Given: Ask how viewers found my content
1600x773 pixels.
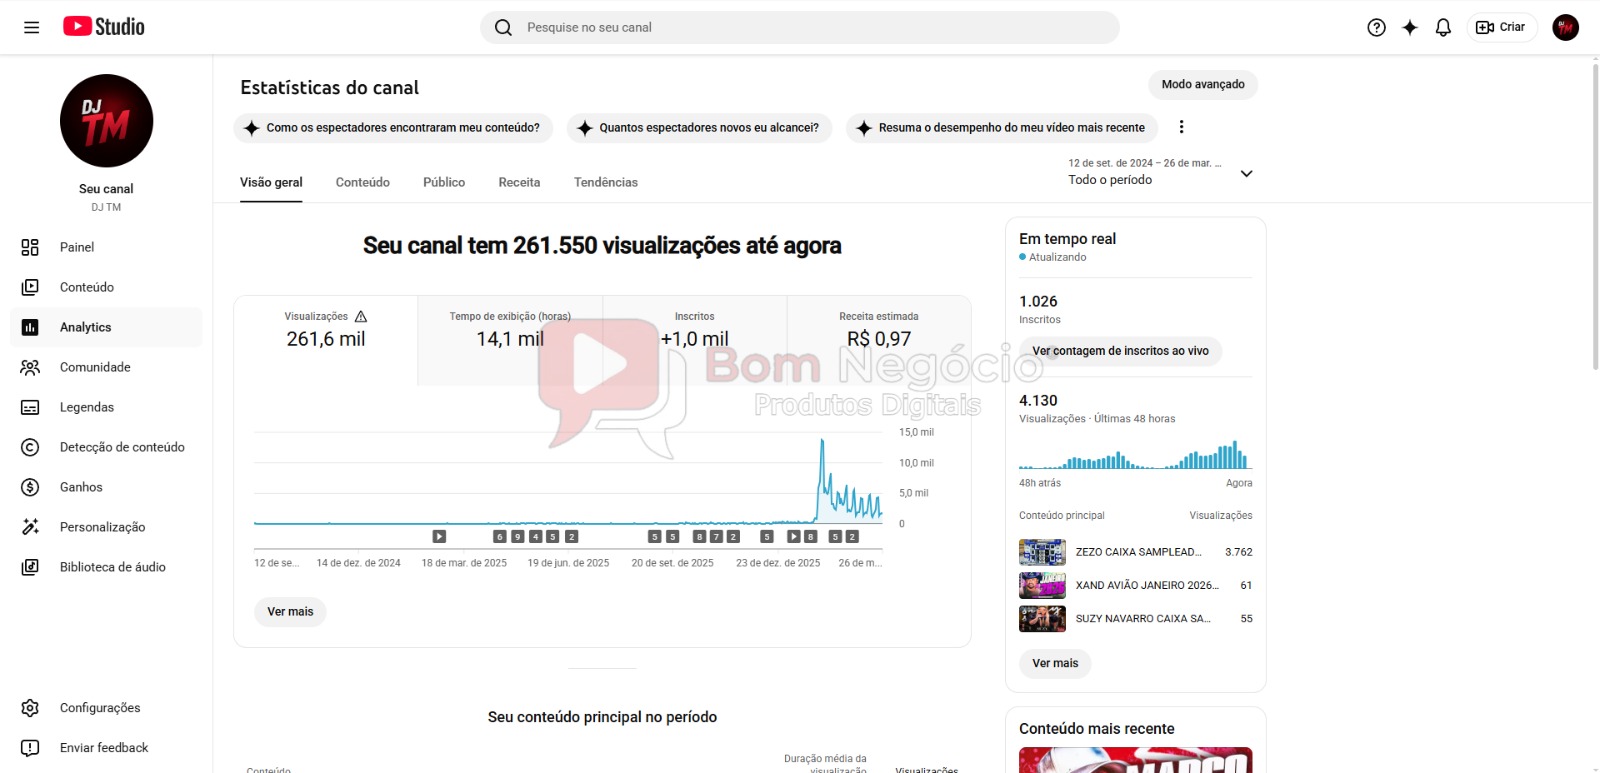Looking at the screenshot, I should point(393,128).
